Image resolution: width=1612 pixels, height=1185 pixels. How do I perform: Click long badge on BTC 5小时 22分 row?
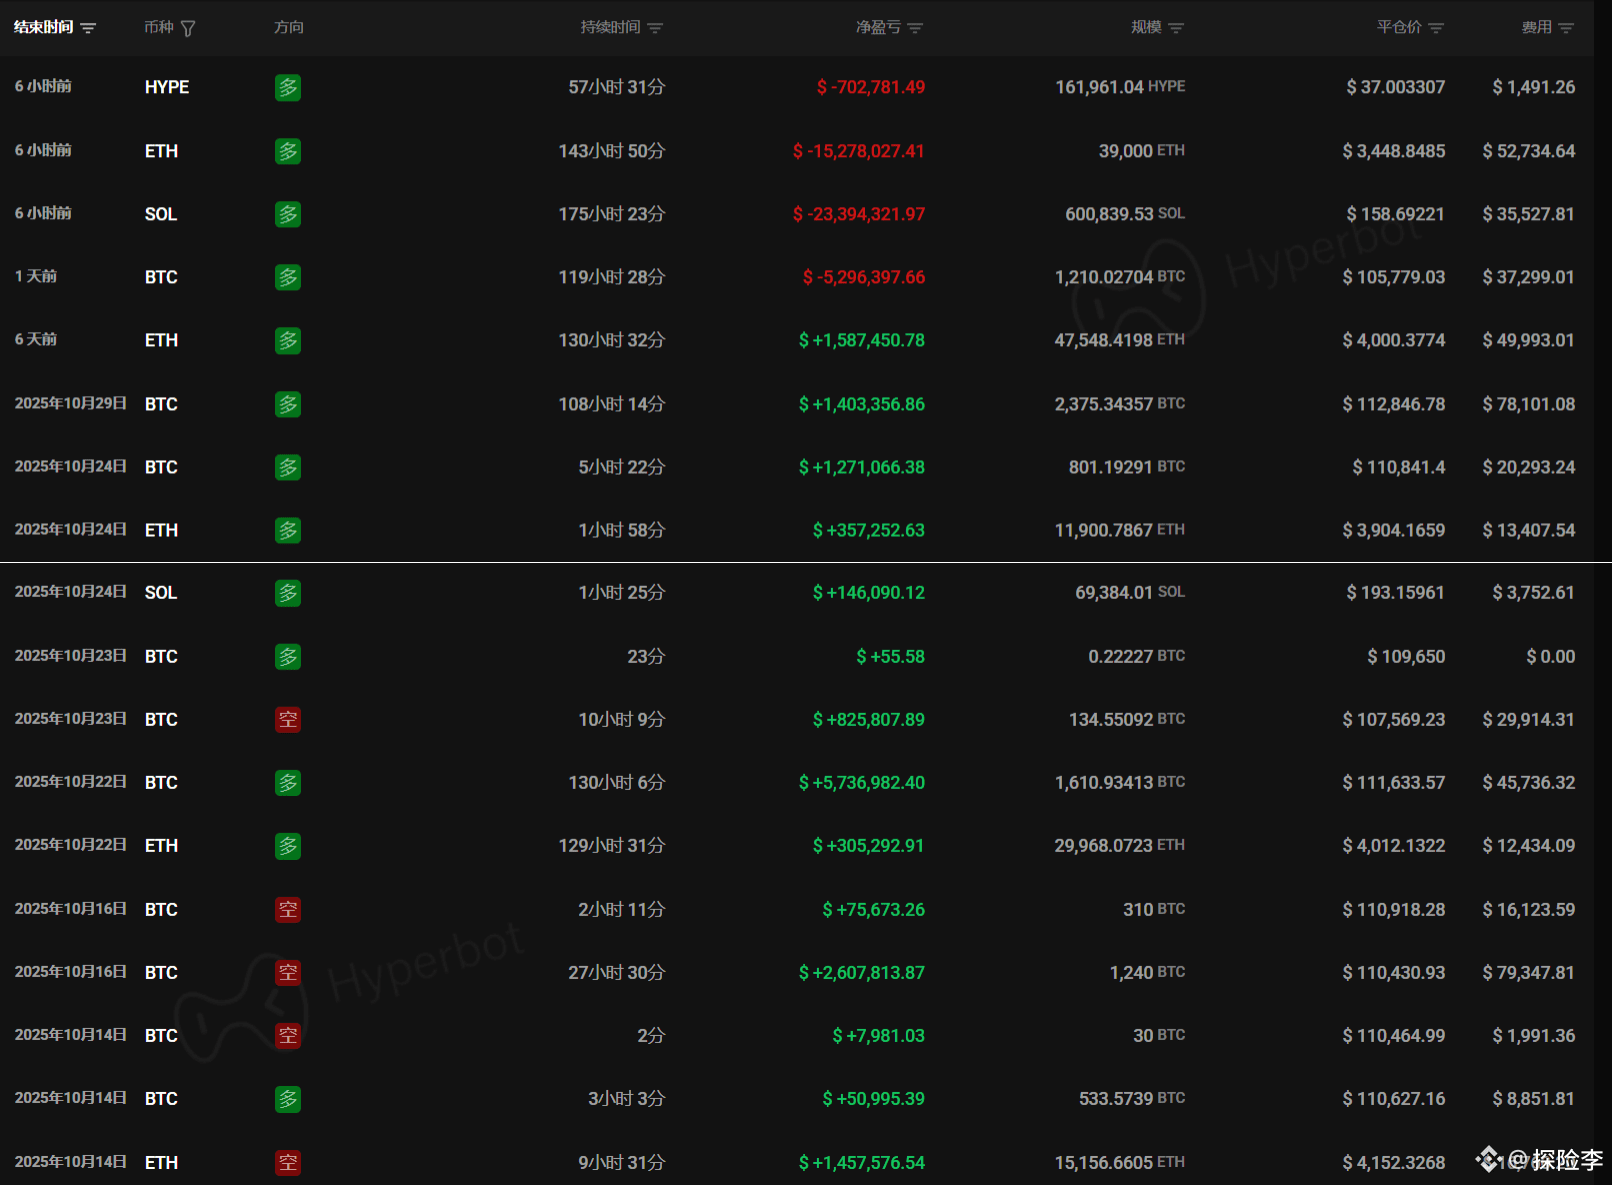tap(288, 467)
